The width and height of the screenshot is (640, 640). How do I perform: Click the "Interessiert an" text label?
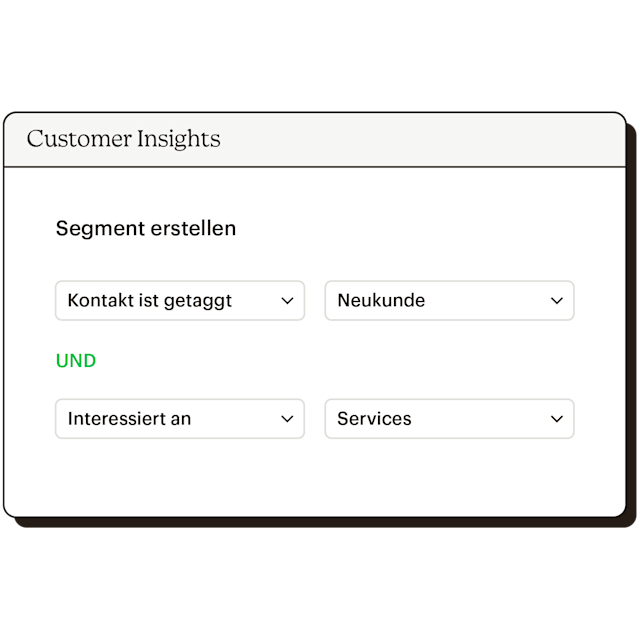tap(129, 419)
